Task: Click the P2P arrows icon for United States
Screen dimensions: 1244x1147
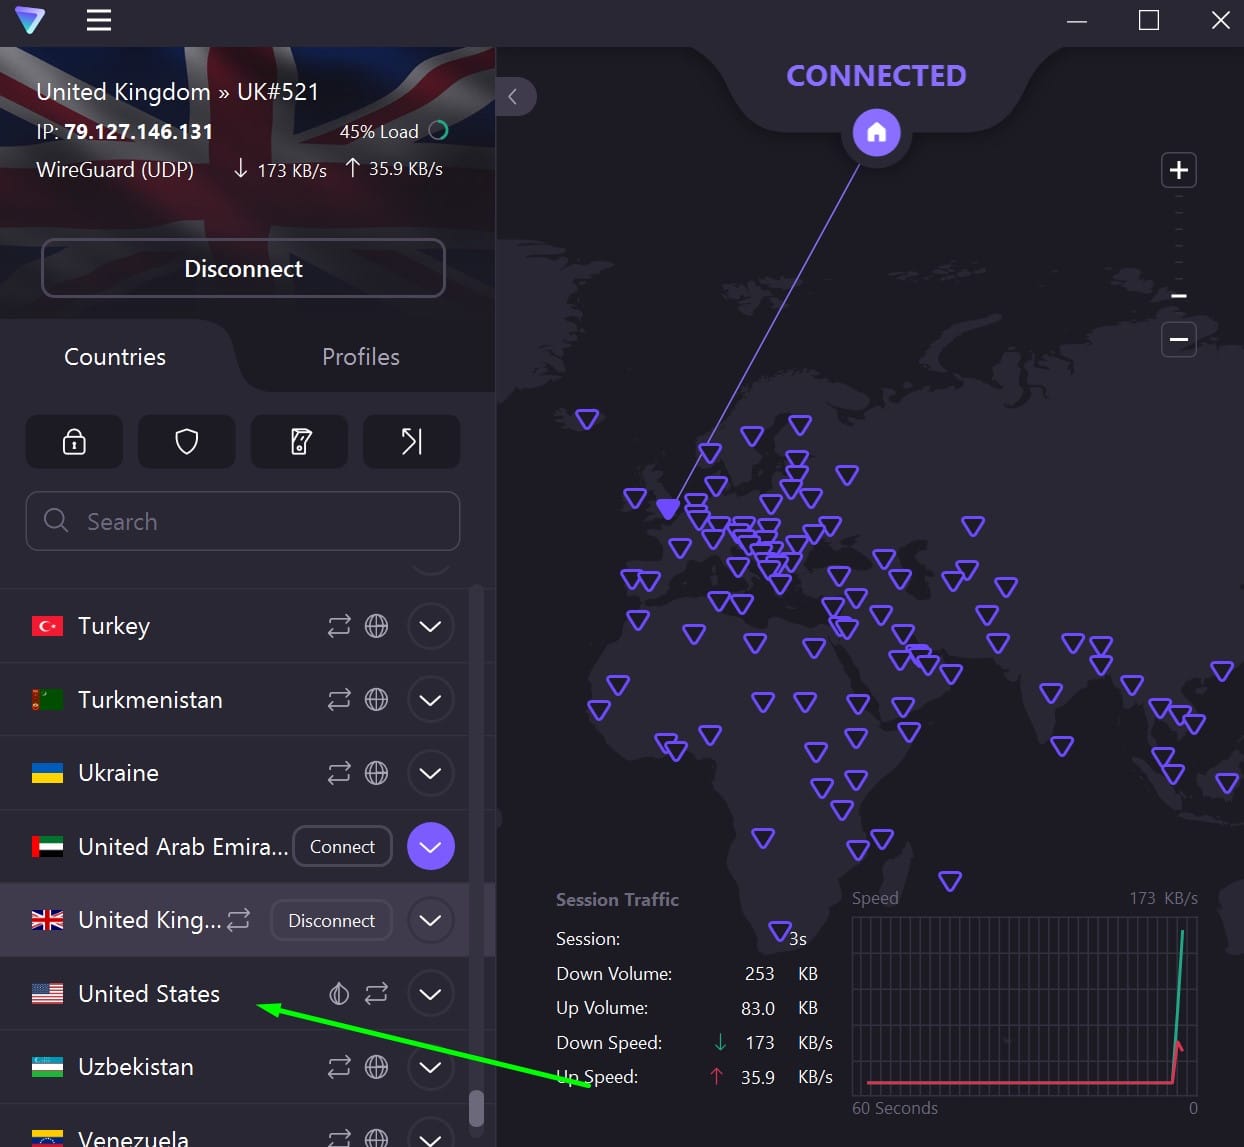Action: coord(376,994)
